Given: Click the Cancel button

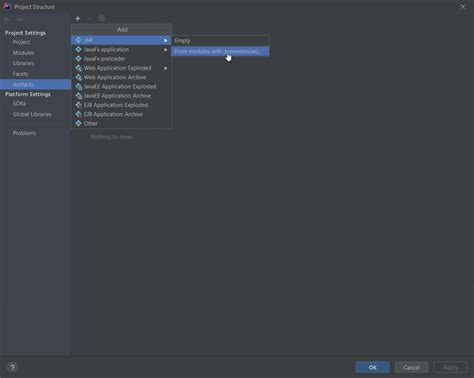Looking at the screenshot, I should (x=412, y=367).
